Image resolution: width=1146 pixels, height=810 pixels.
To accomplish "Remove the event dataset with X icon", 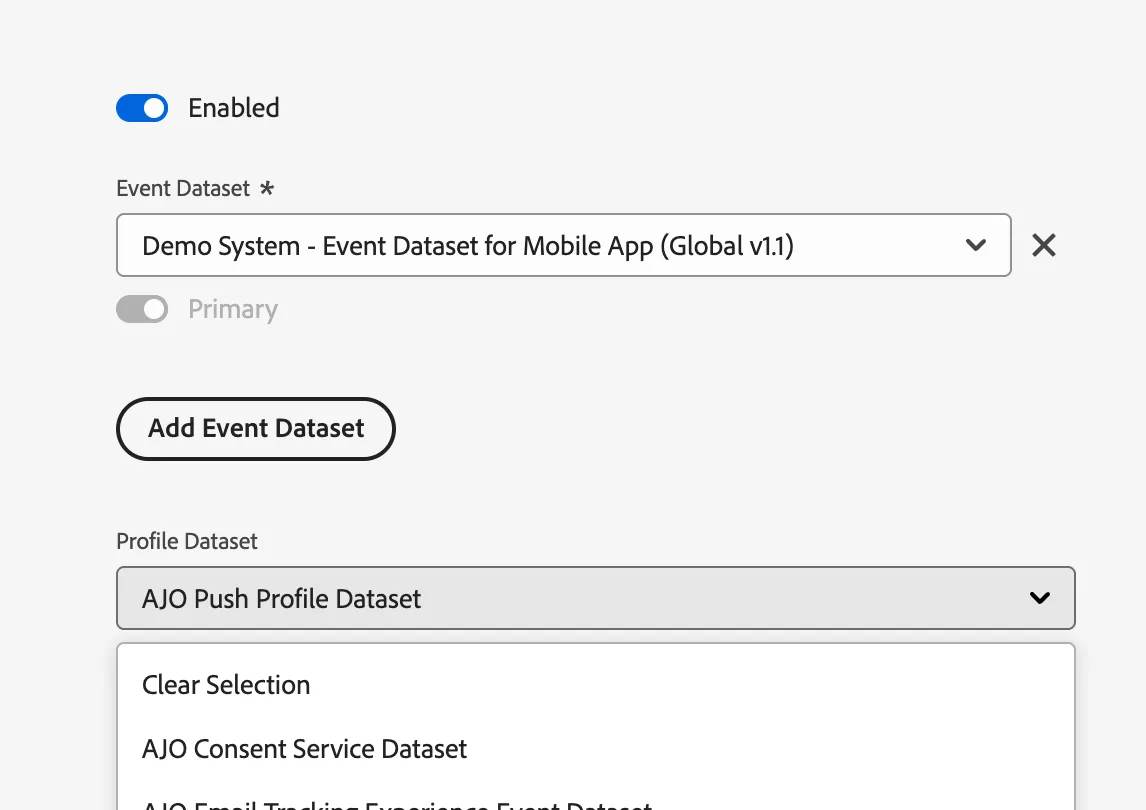I will (1044, 246).
